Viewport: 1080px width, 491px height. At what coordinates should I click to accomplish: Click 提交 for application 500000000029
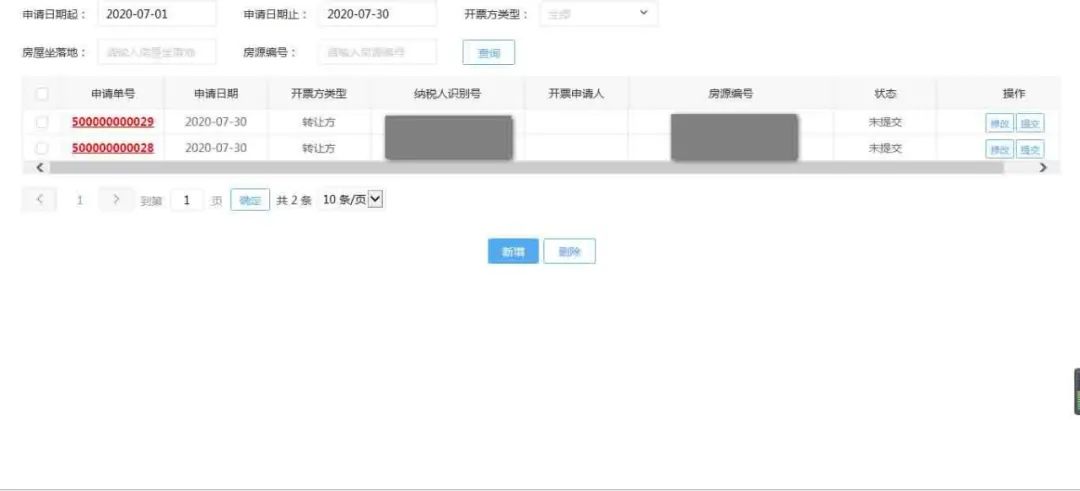1030,124
